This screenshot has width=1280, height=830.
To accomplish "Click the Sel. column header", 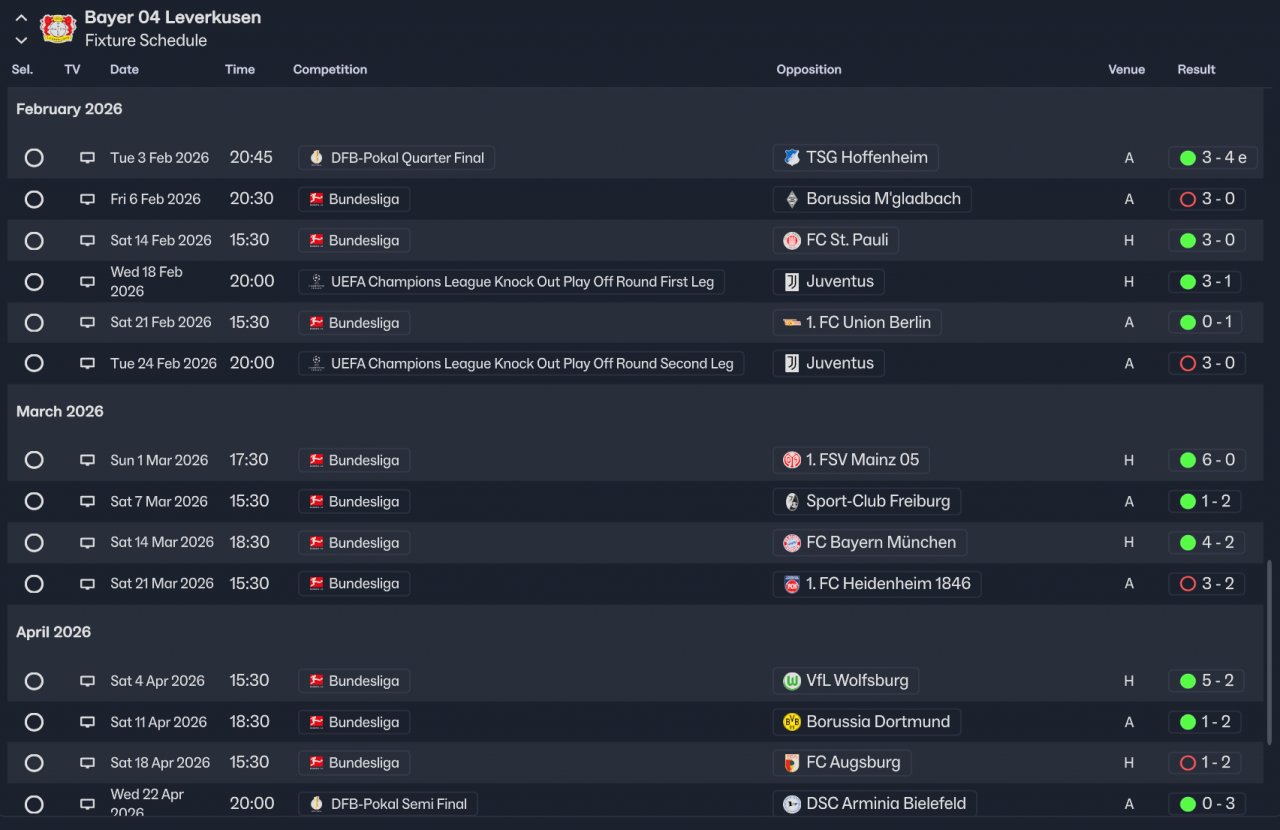I will (x=22, y=70).
